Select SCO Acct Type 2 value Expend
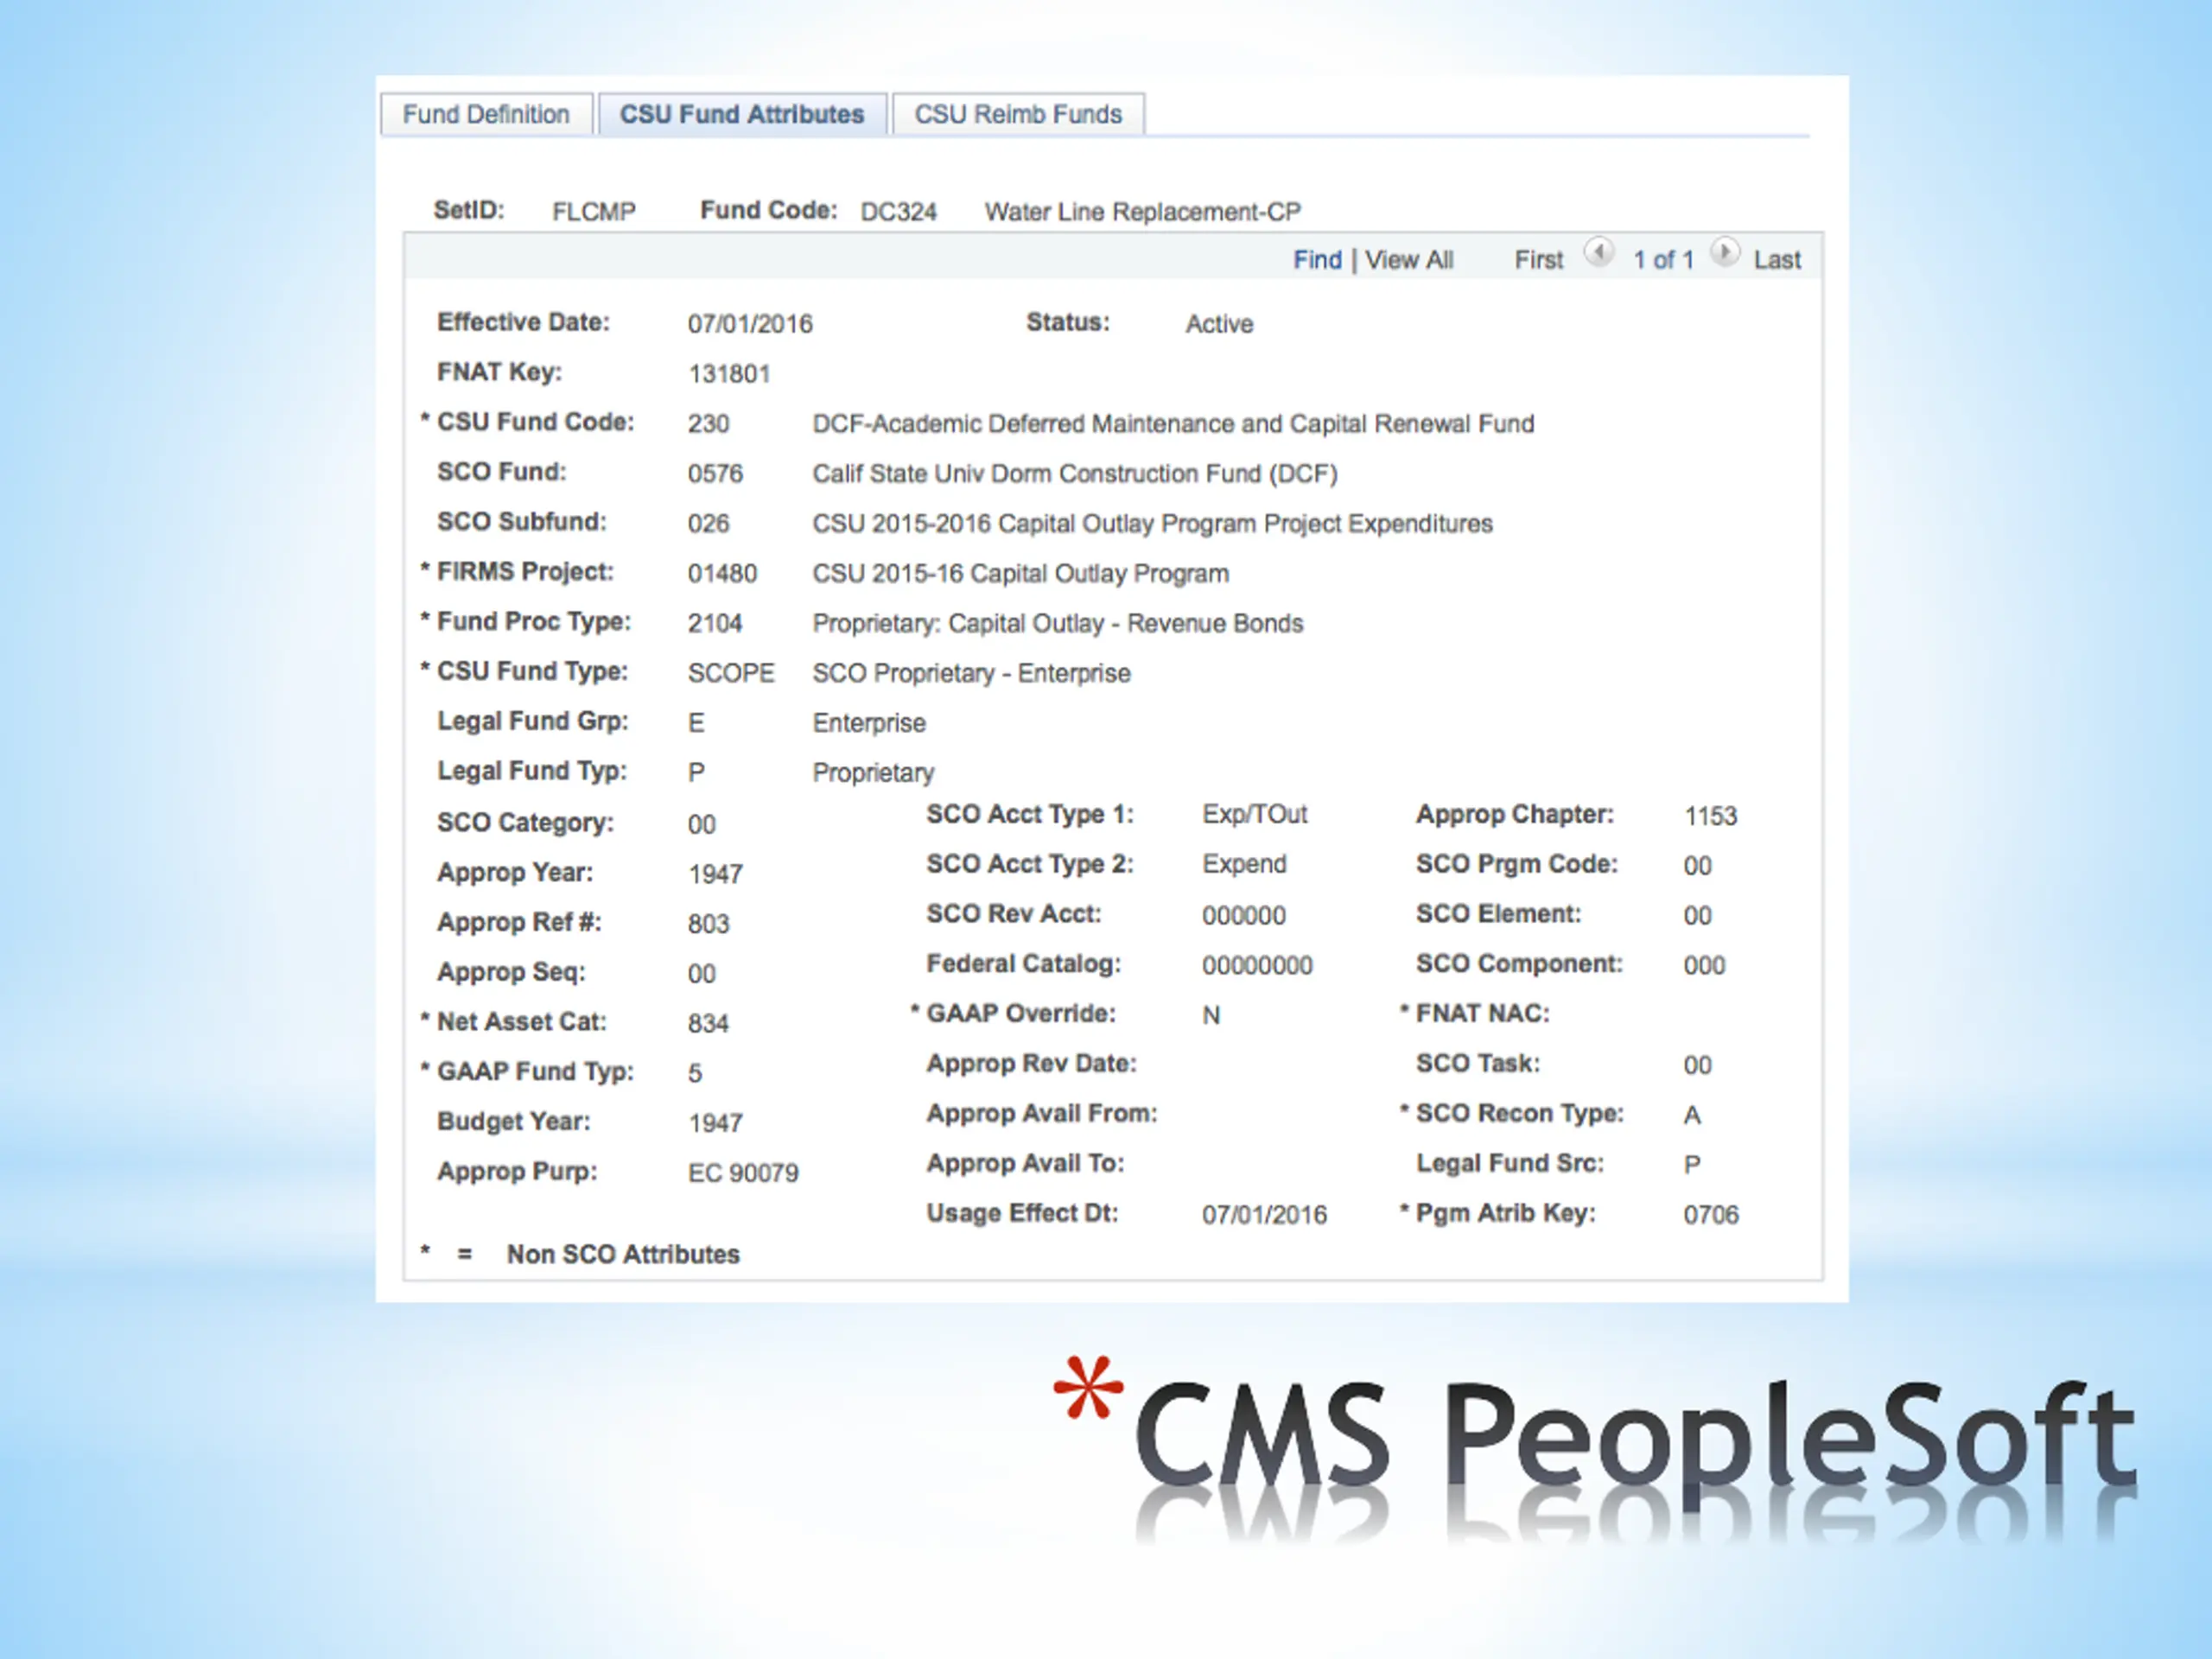This screenshot has width=2212, height=1659. [x=1244, y=865]
